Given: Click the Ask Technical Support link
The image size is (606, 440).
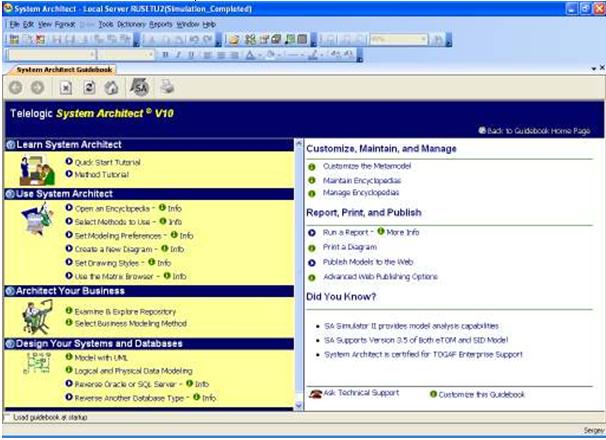Looking at the screenshot, I should (361, 393).
